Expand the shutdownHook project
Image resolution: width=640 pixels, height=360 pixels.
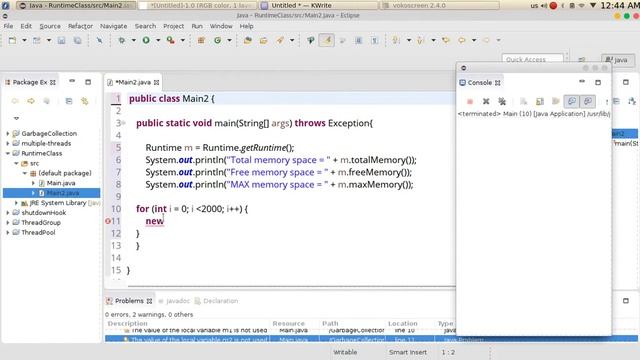click(x=7, y=213)
